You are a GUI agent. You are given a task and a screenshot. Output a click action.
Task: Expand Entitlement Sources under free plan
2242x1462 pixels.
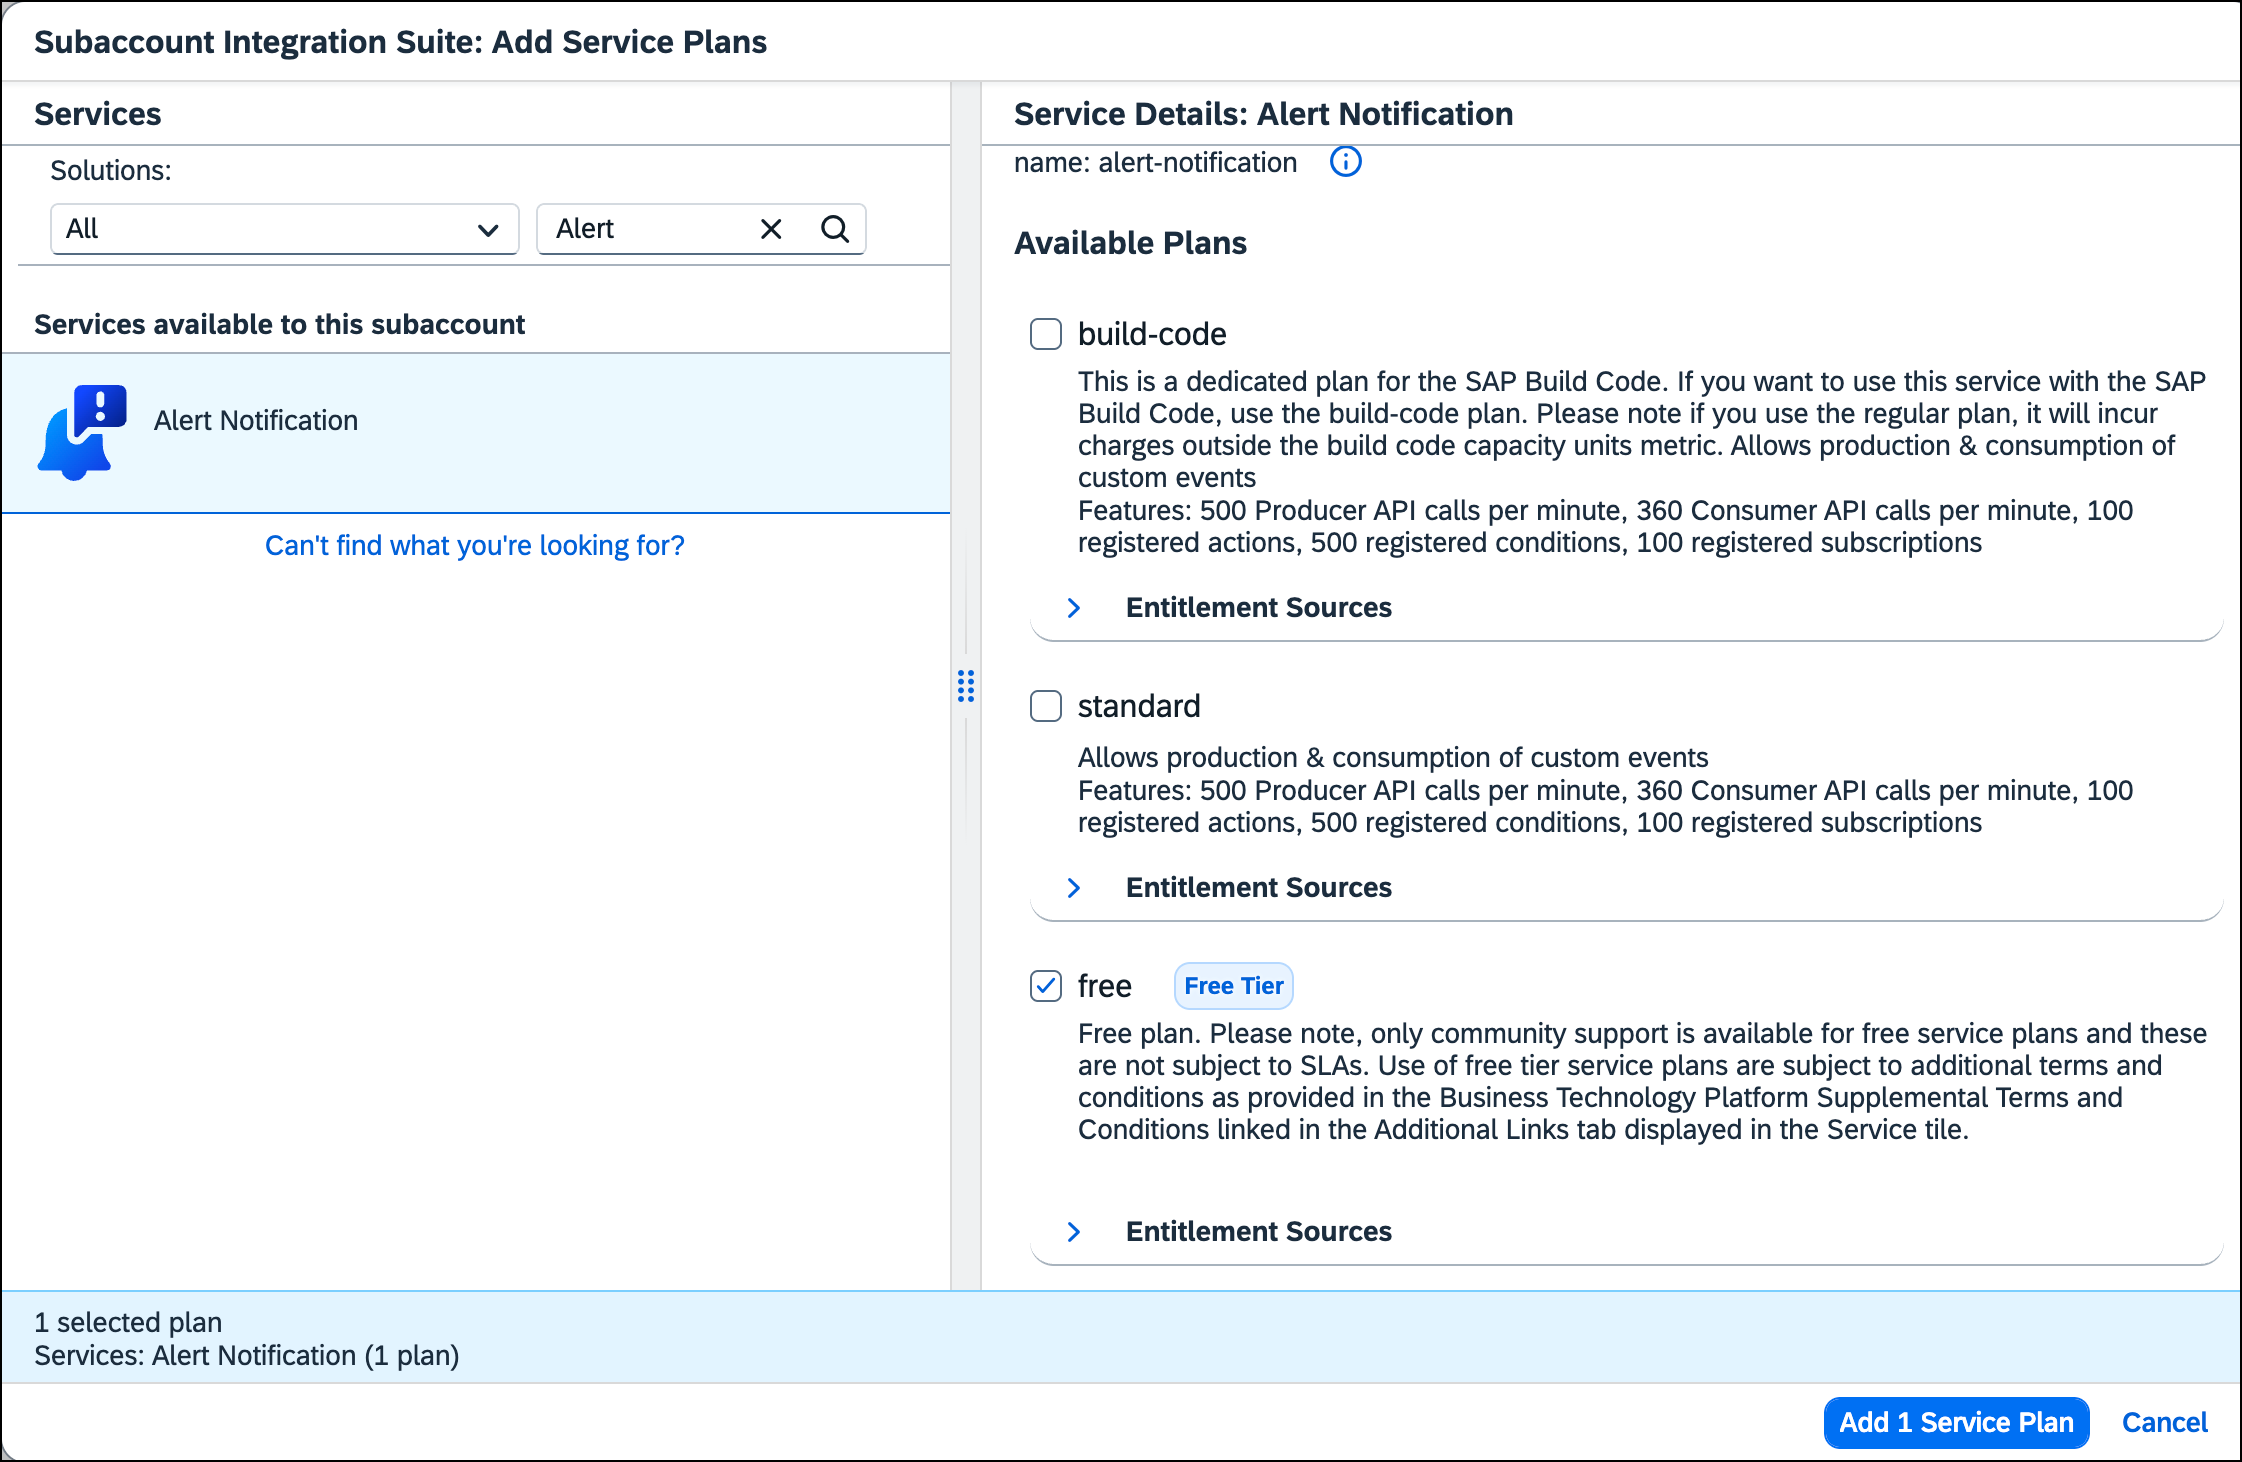(x=1074, y=1232)
